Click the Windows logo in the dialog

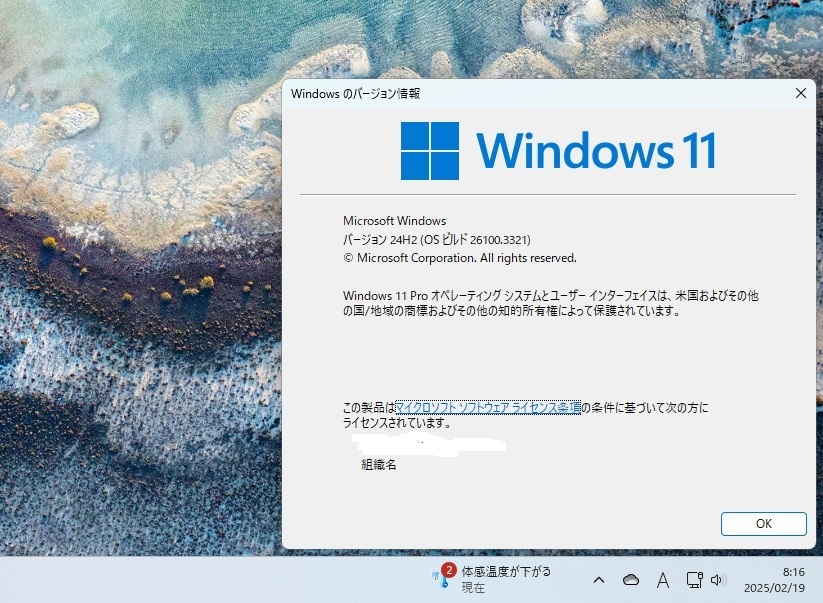pyautogui.click(x=430, y=151)
